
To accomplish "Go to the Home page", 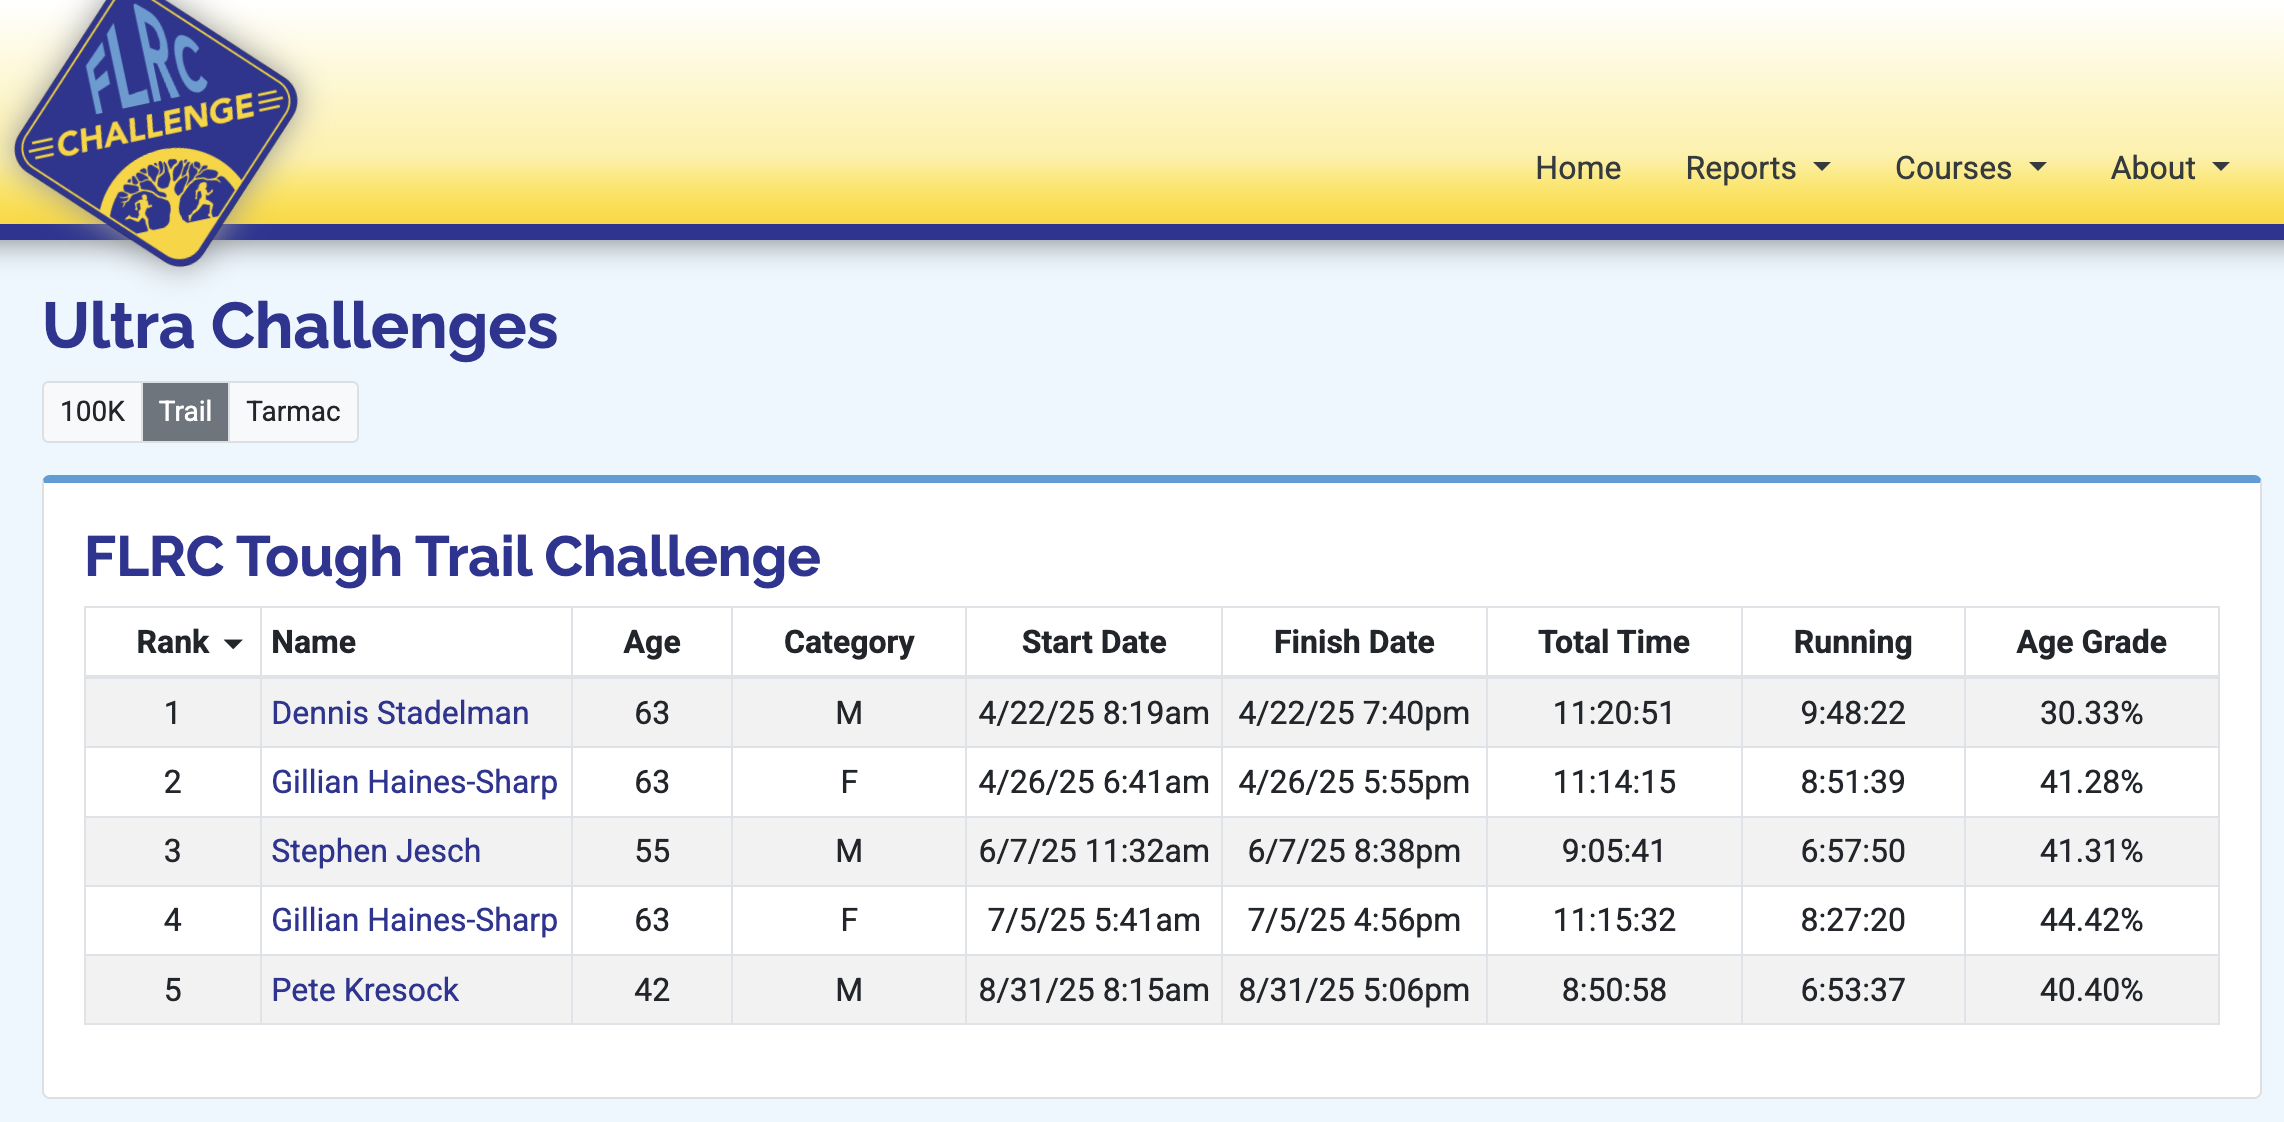I will tap(1578, 168).
